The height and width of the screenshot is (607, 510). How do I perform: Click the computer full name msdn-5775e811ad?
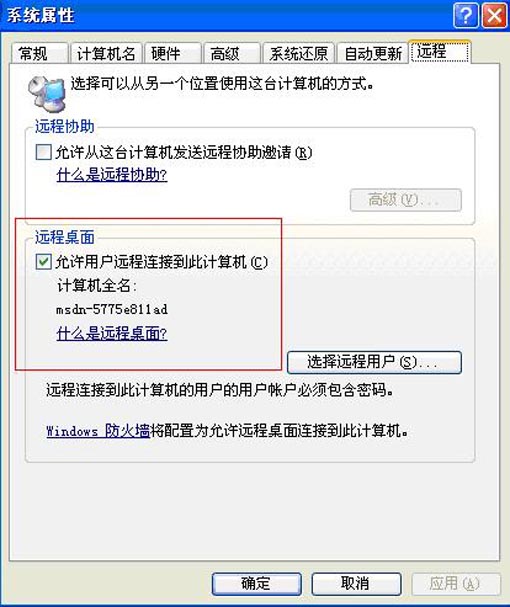[112, 309]
